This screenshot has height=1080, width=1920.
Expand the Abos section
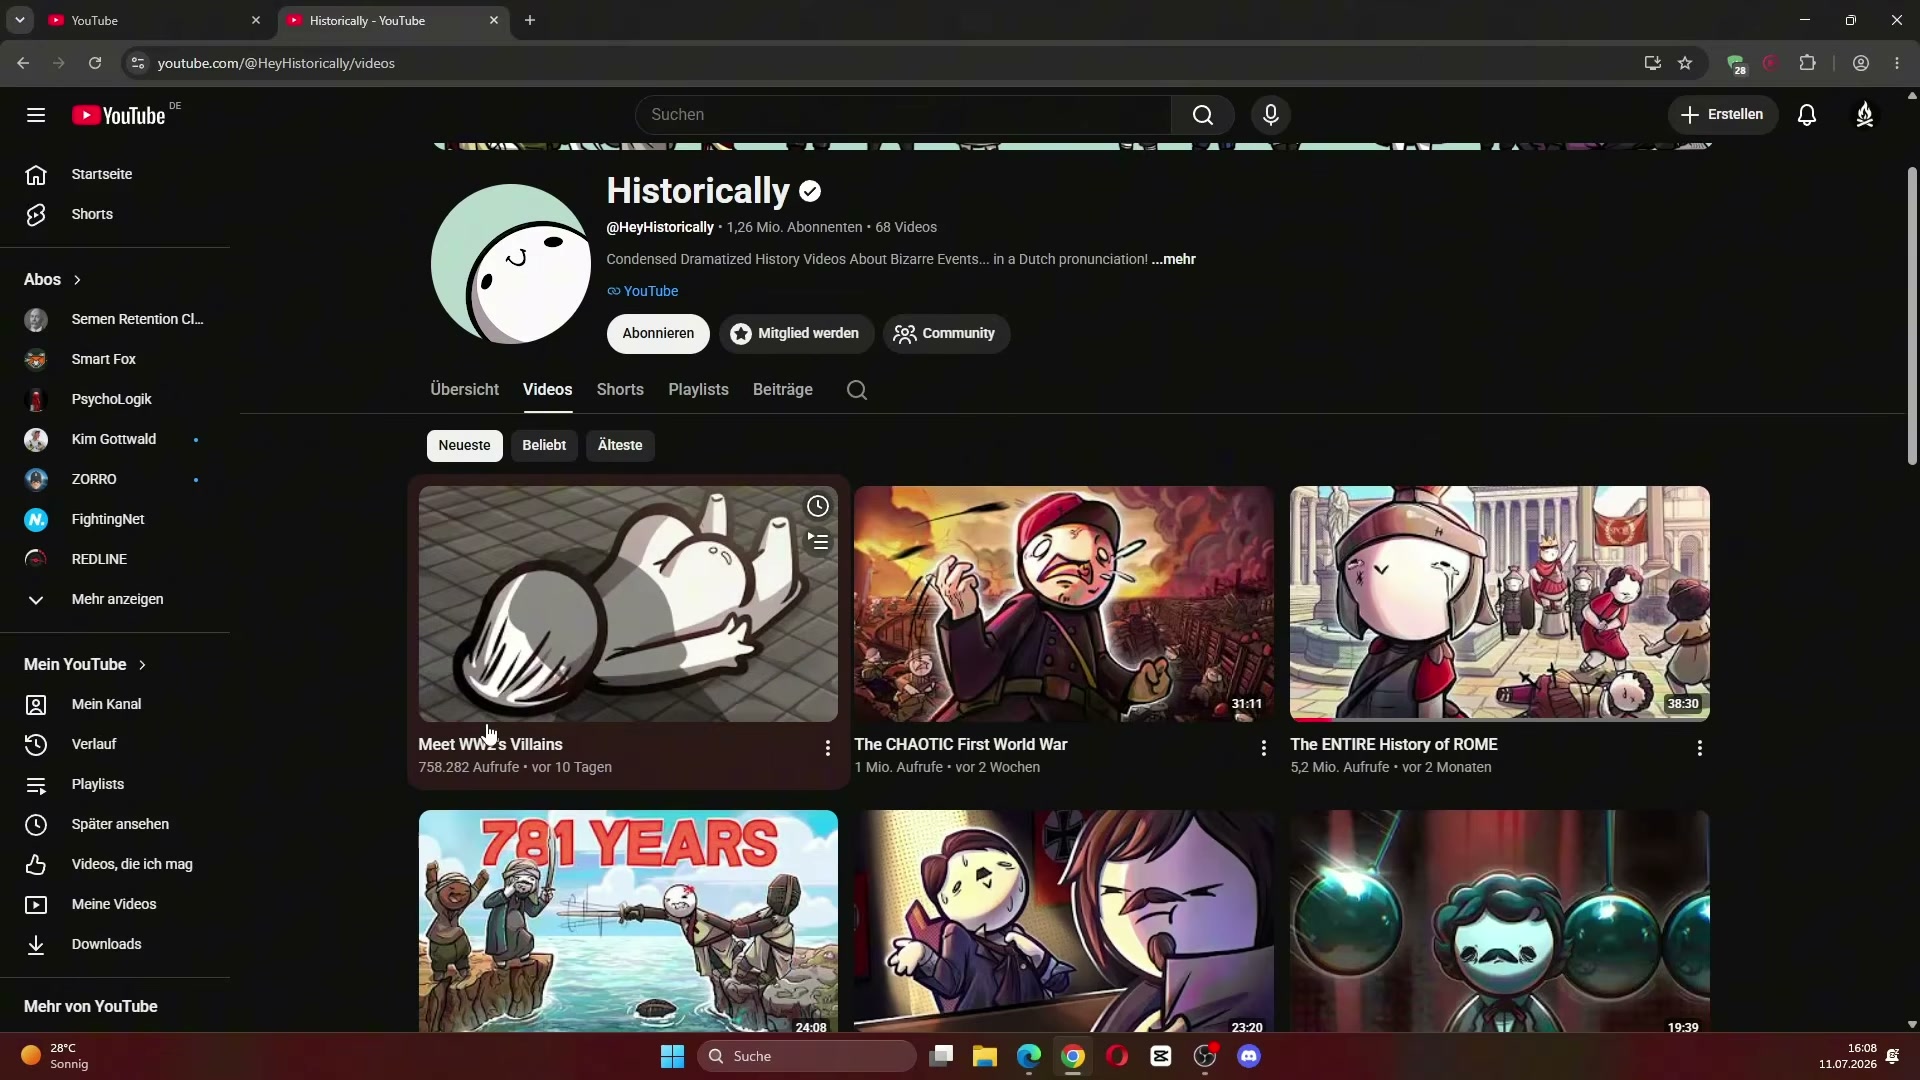pos(53,280)
